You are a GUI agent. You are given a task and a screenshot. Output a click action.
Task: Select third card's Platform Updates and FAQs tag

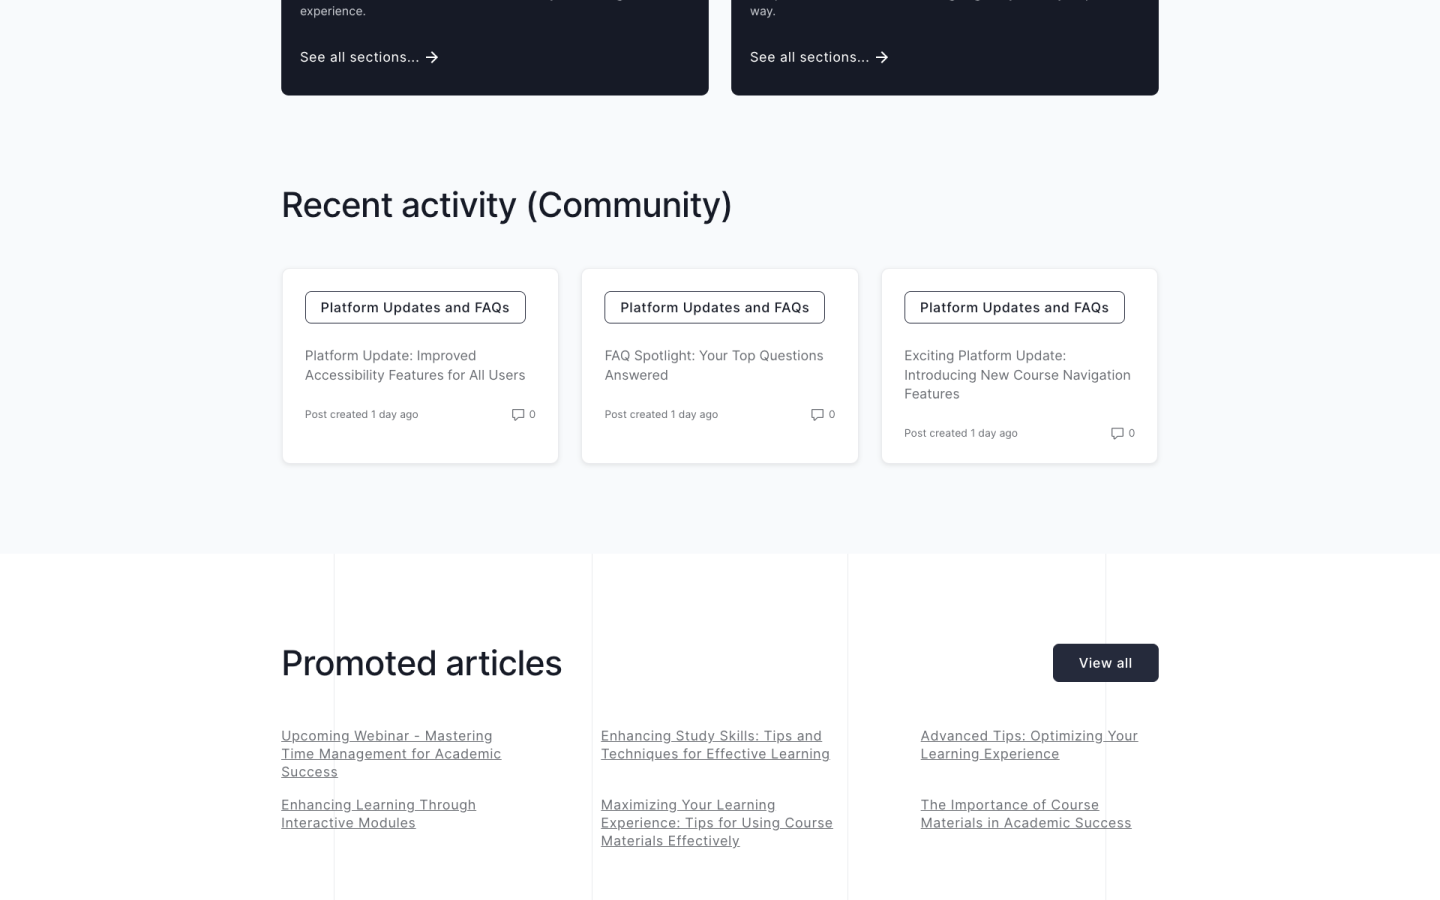[1014, 308]
